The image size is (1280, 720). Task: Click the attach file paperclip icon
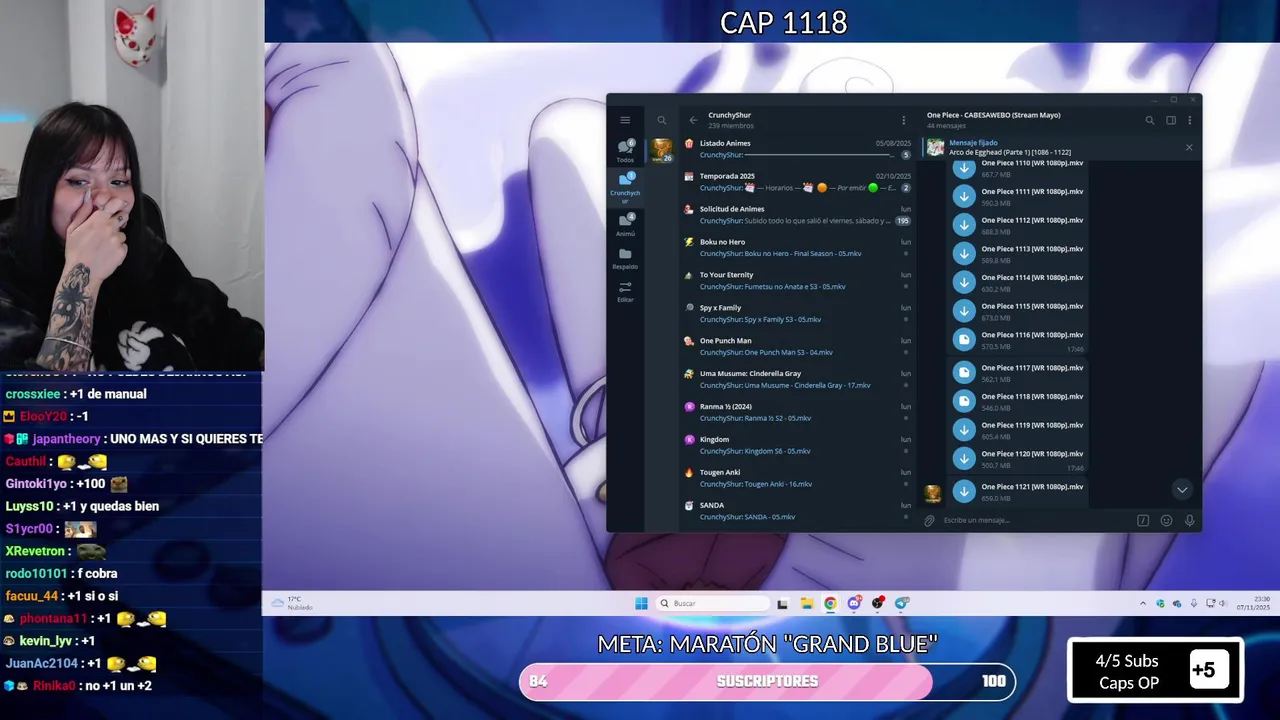[x=929, y=520]
